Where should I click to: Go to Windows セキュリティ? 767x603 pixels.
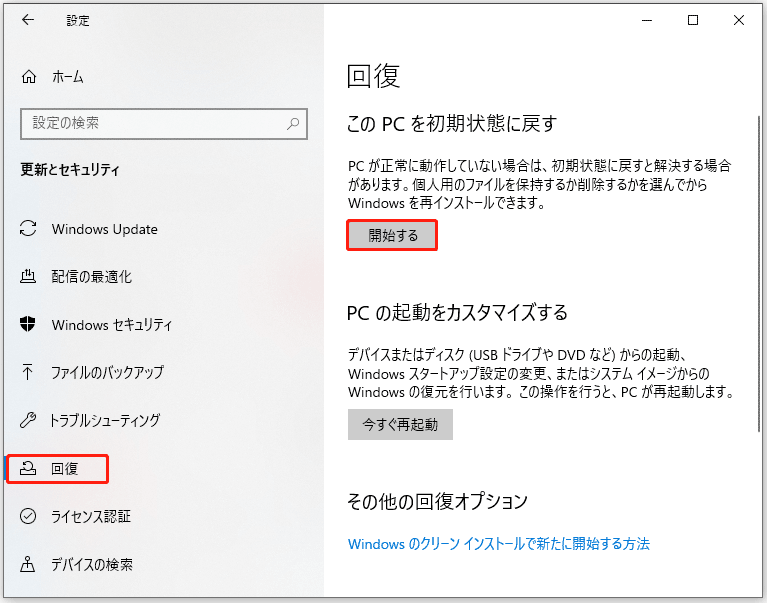point(112,325)
